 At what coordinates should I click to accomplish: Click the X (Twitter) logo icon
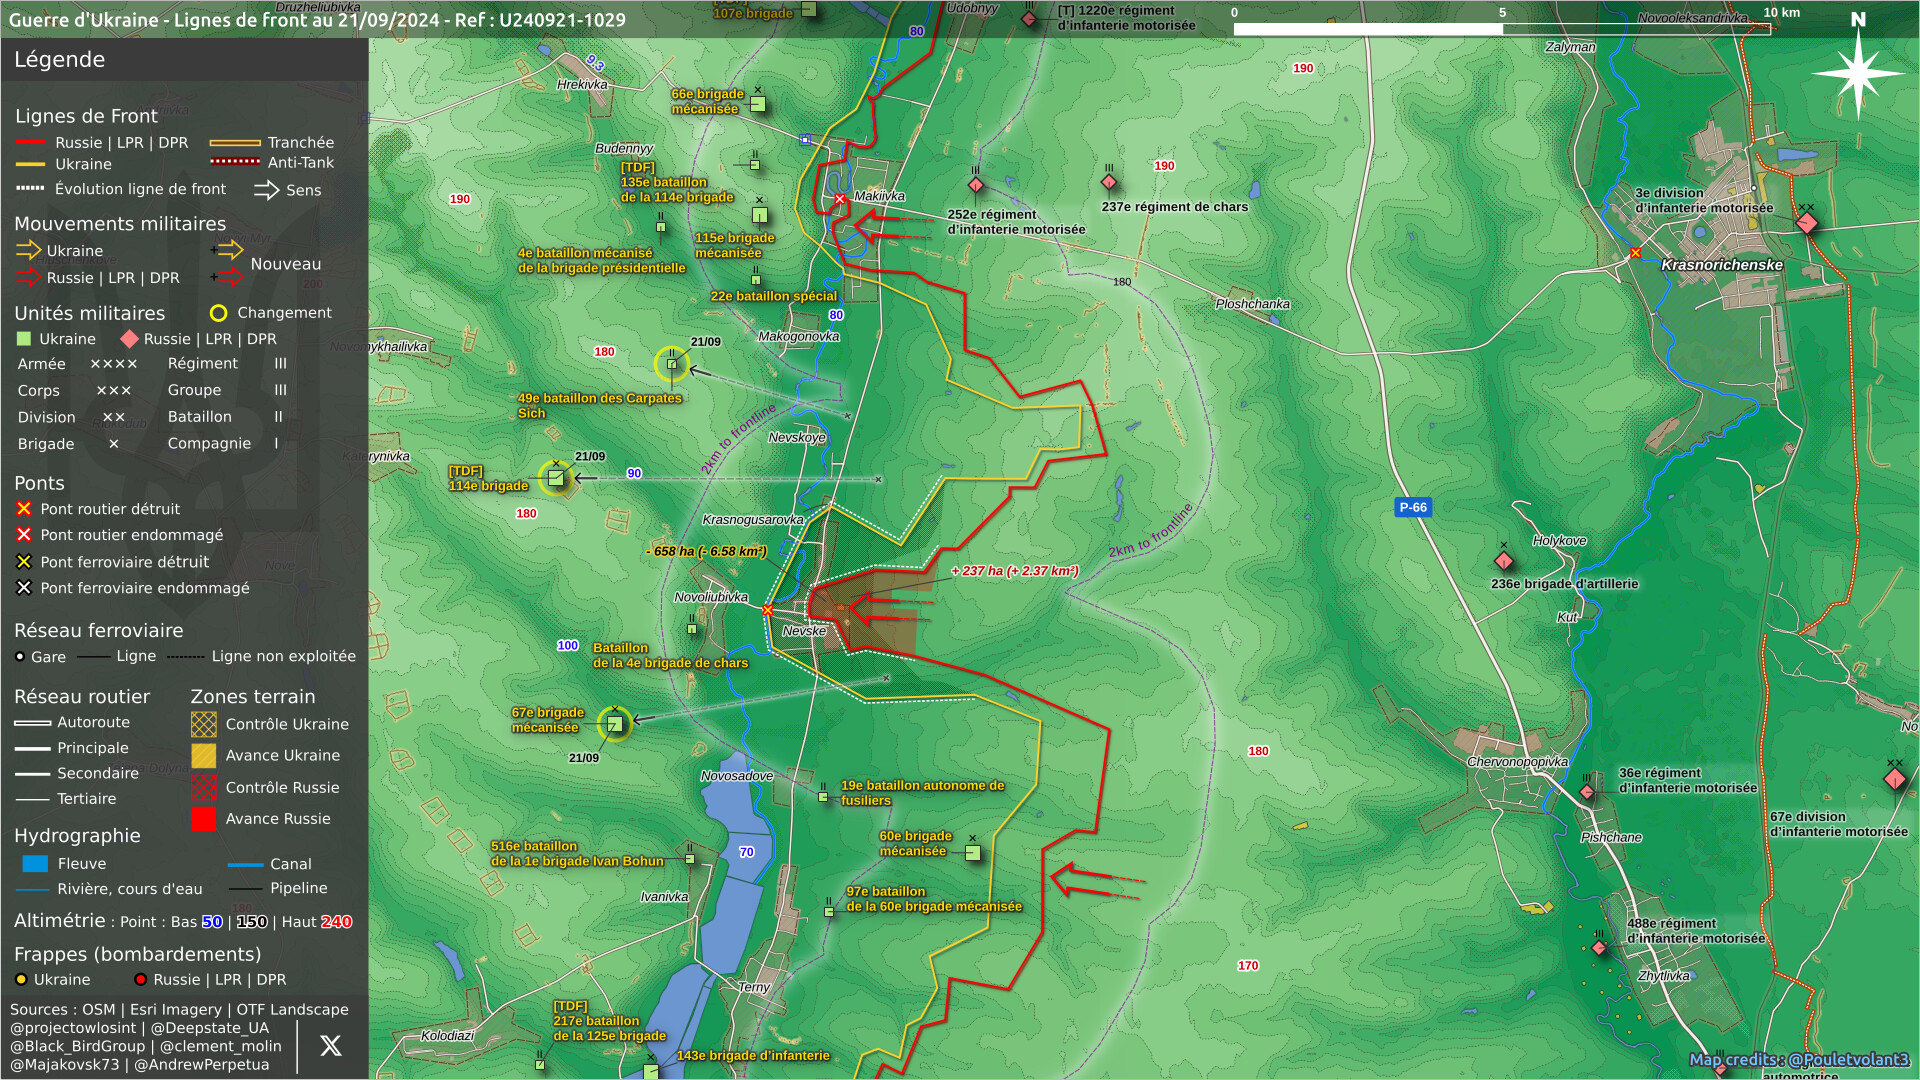(x=330, y=1046)
